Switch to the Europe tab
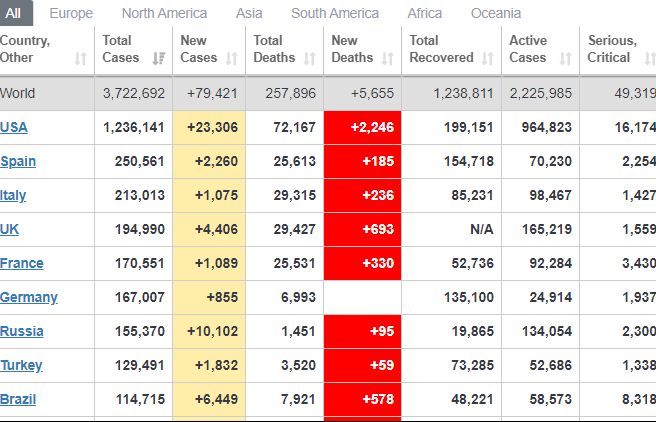Viewport: 656px width, 422px height. coord(71,13)
